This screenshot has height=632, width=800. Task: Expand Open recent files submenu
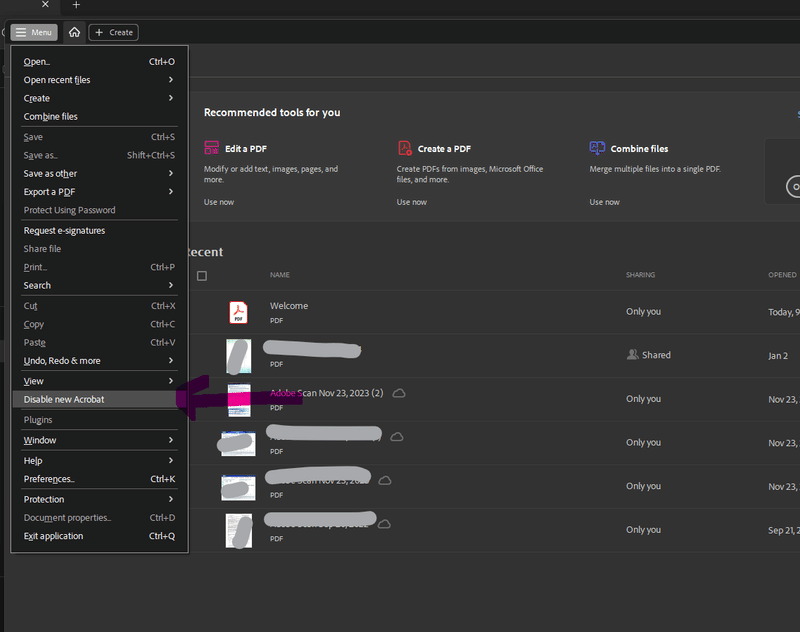99,80
